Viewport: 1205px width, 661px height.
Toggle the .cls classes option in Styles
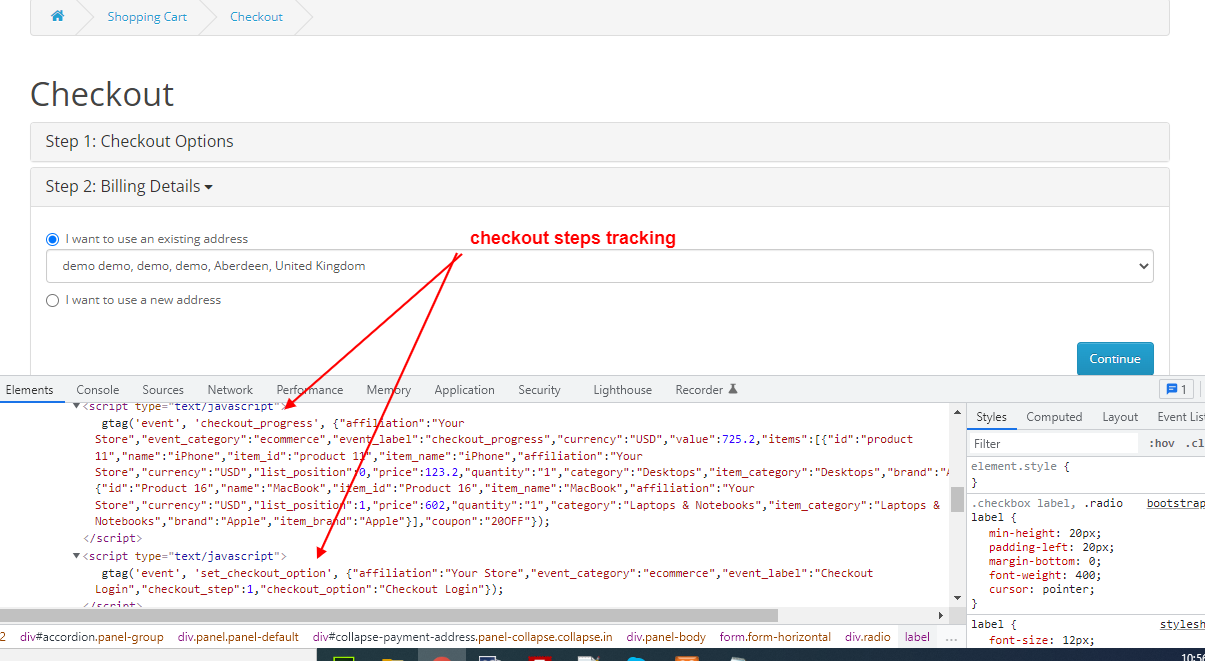click(x=1195, y=443)
